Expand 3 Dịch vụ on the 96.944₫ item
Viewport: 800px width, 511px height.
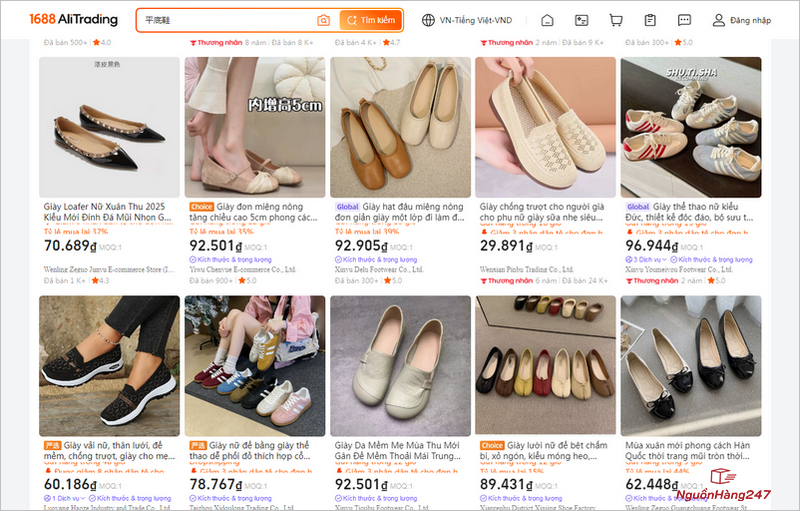click(646, 260)
